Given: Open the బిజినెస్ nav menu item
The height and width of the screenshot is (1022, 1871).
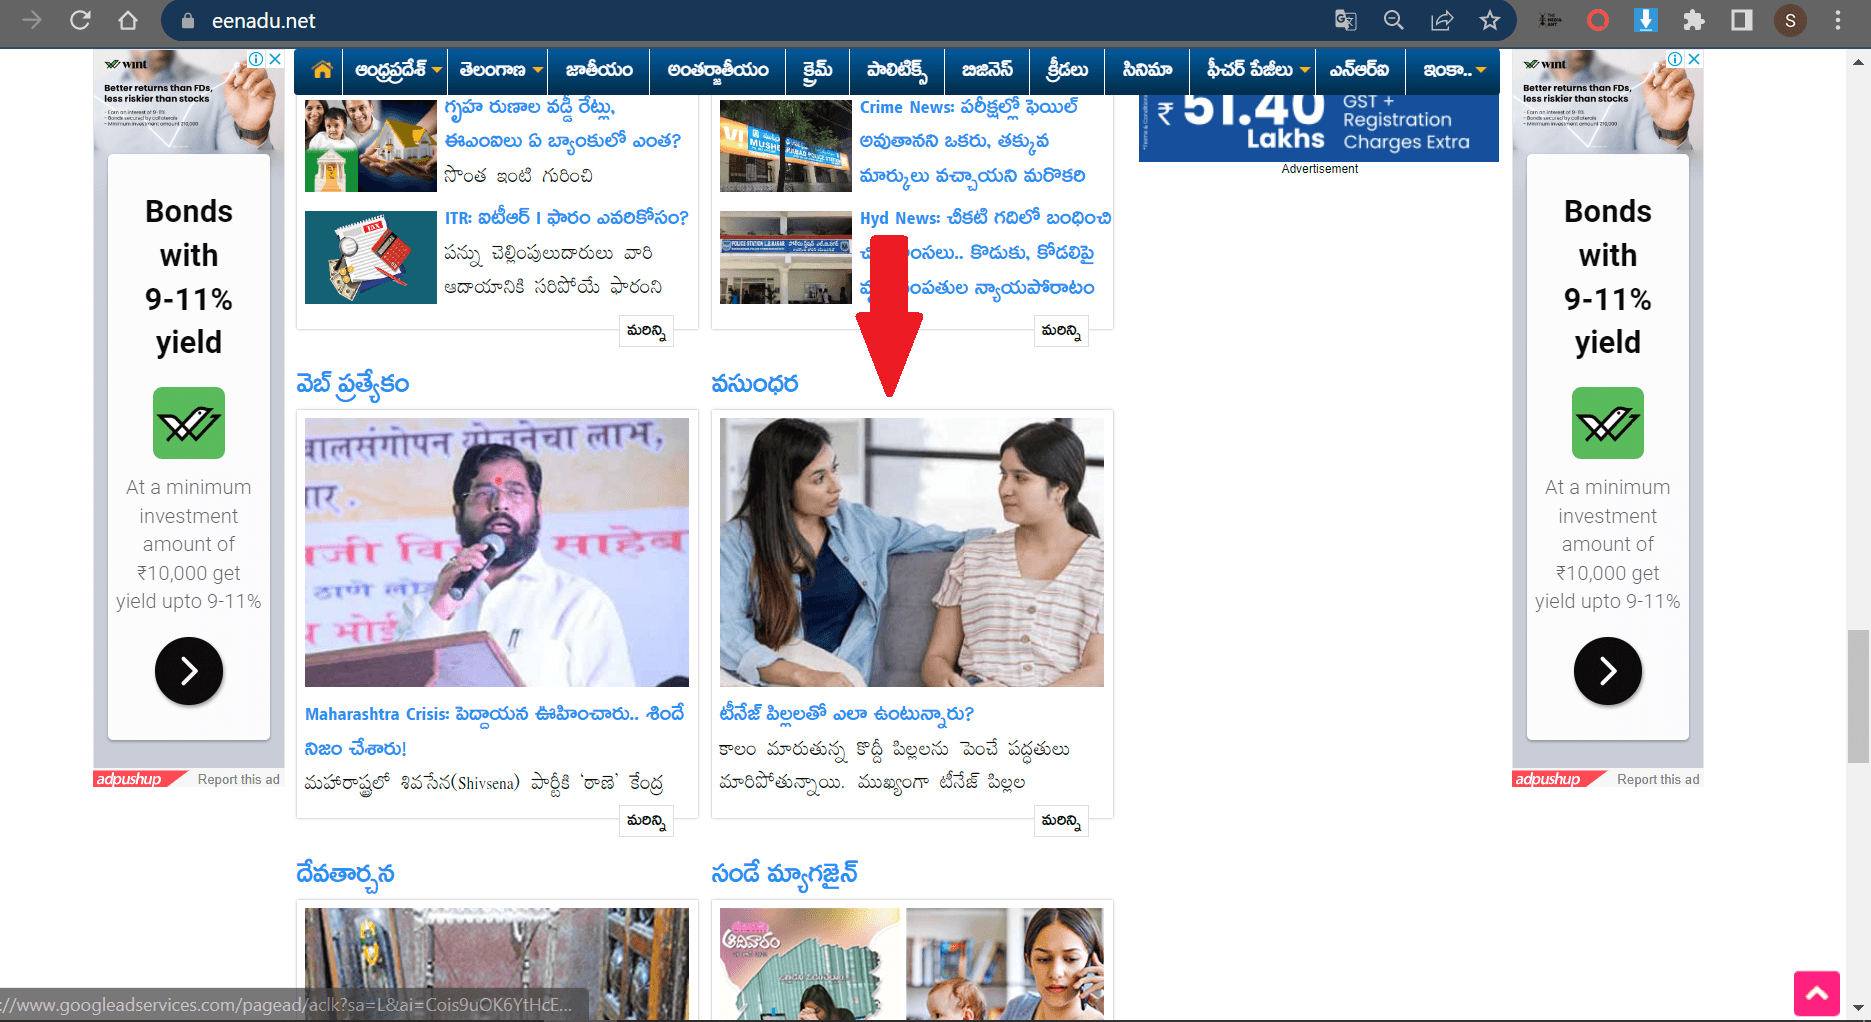Looking at the screenshot, I should (x=988, y=70).
